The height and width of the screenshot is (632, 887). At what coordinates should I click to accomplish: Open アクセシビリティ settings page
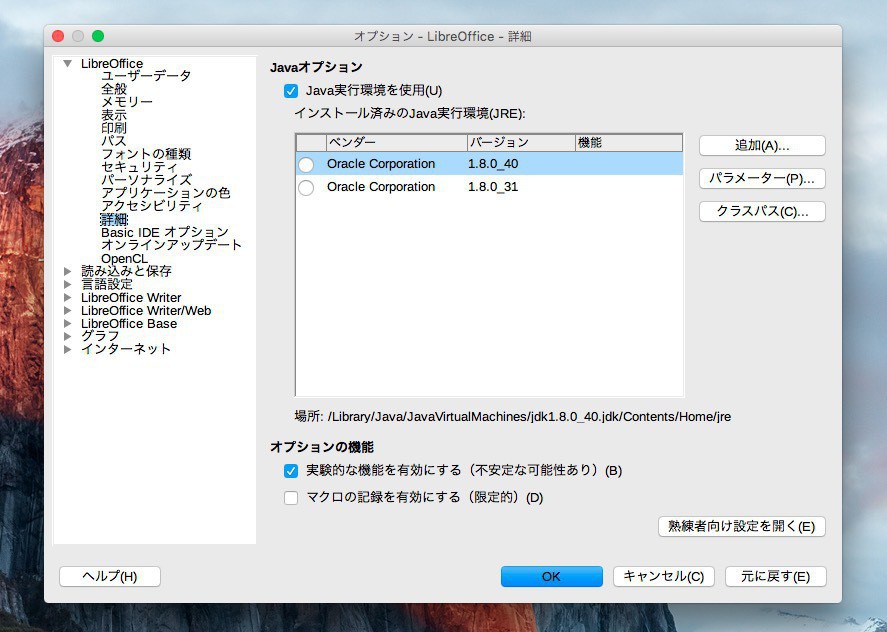(x=151, y=206)
